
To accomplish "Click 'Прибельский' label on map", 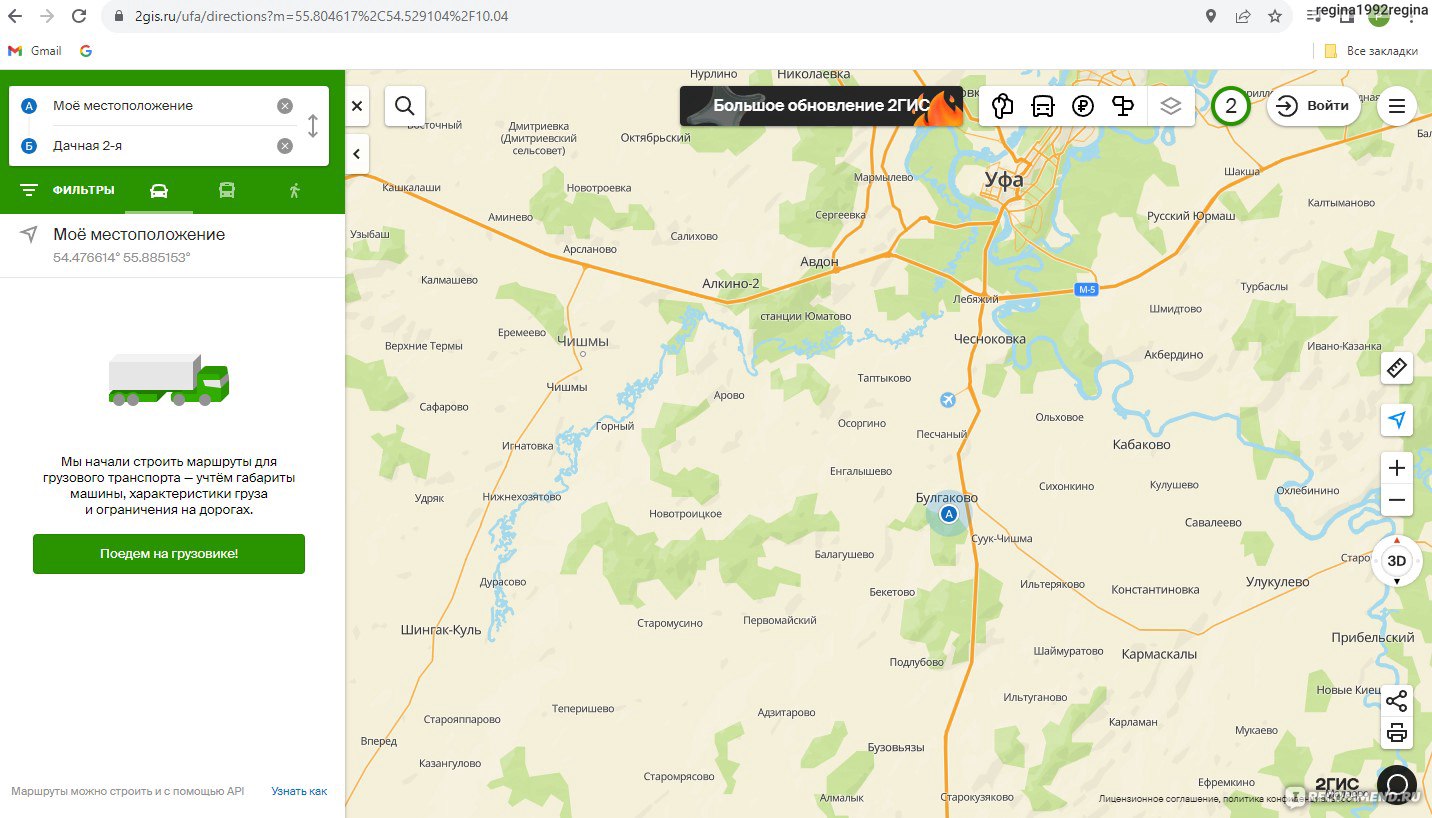I will coord(1372,637).
